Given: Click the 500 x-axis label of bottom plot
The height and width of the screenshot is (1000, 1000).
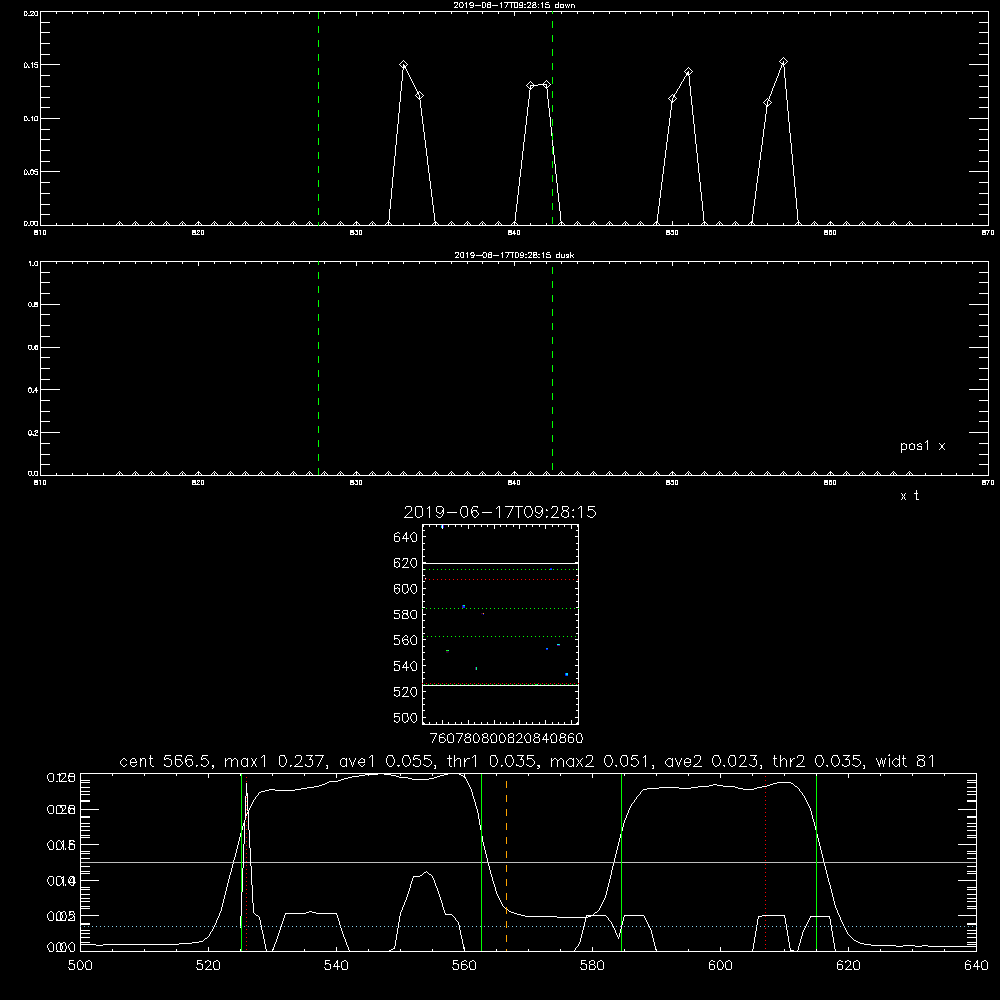Looking at the screenshot, I should [x=80, y=966].
